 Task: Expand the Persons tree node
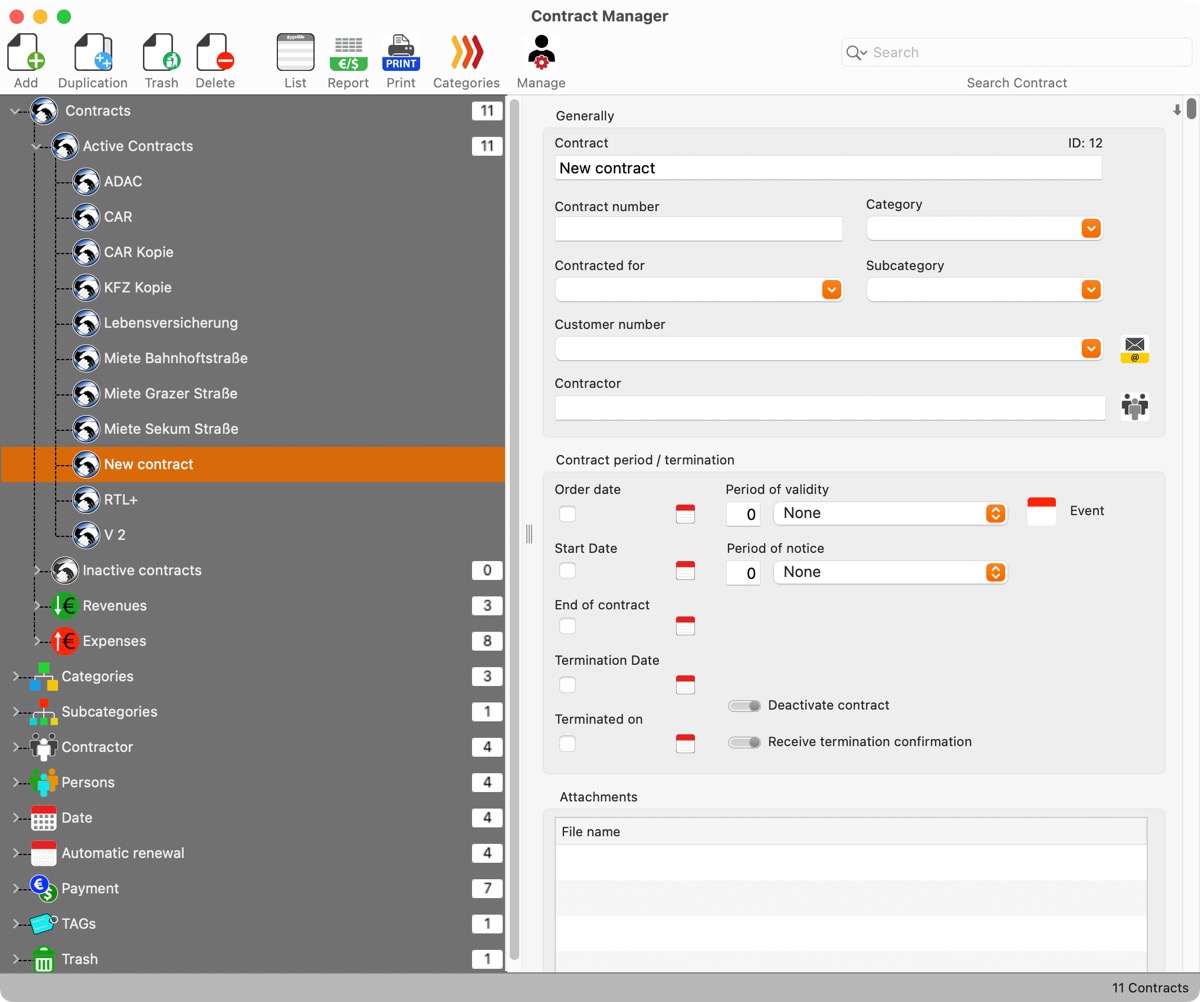(x=16, y=782)
